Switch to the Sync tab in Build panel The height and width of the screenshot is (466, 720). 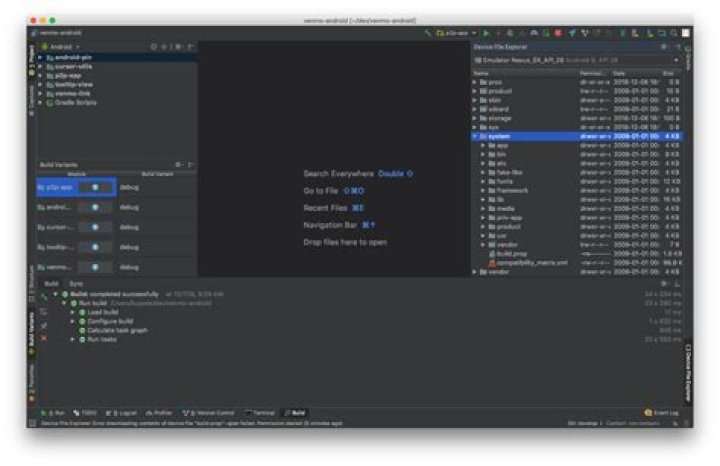click(76, 284)
